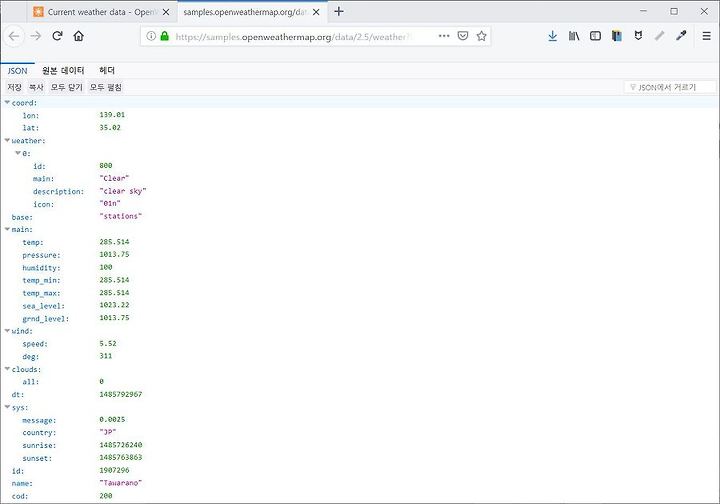Click the temp key label
This screenshot has width=720, height=504.
(x=33, y=242)
